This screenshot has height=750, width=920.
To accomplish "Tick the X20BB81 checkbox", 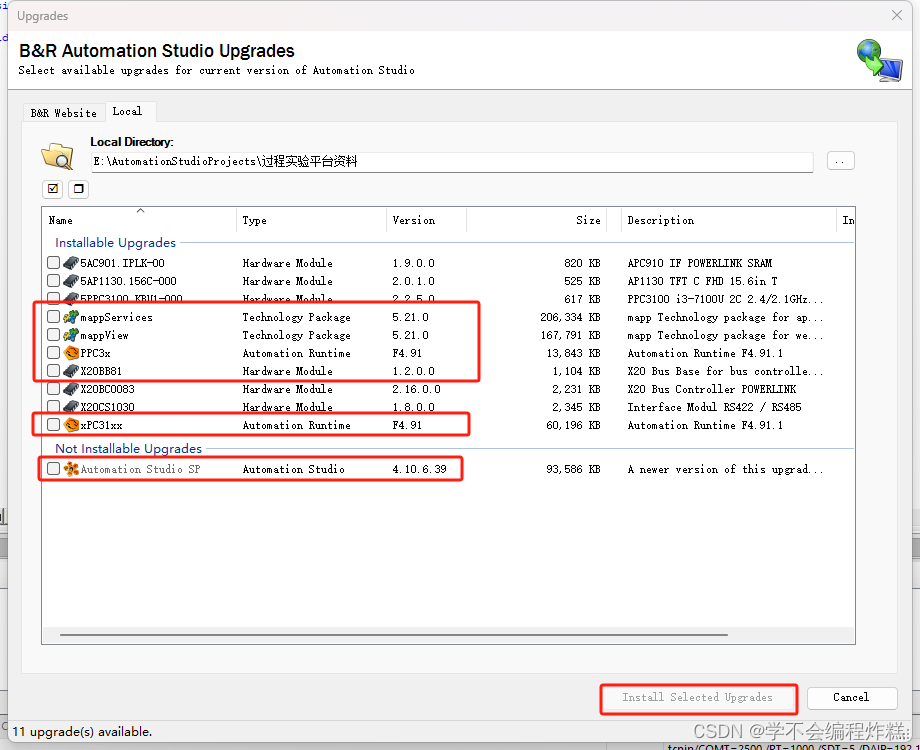I will pos(53,370).
